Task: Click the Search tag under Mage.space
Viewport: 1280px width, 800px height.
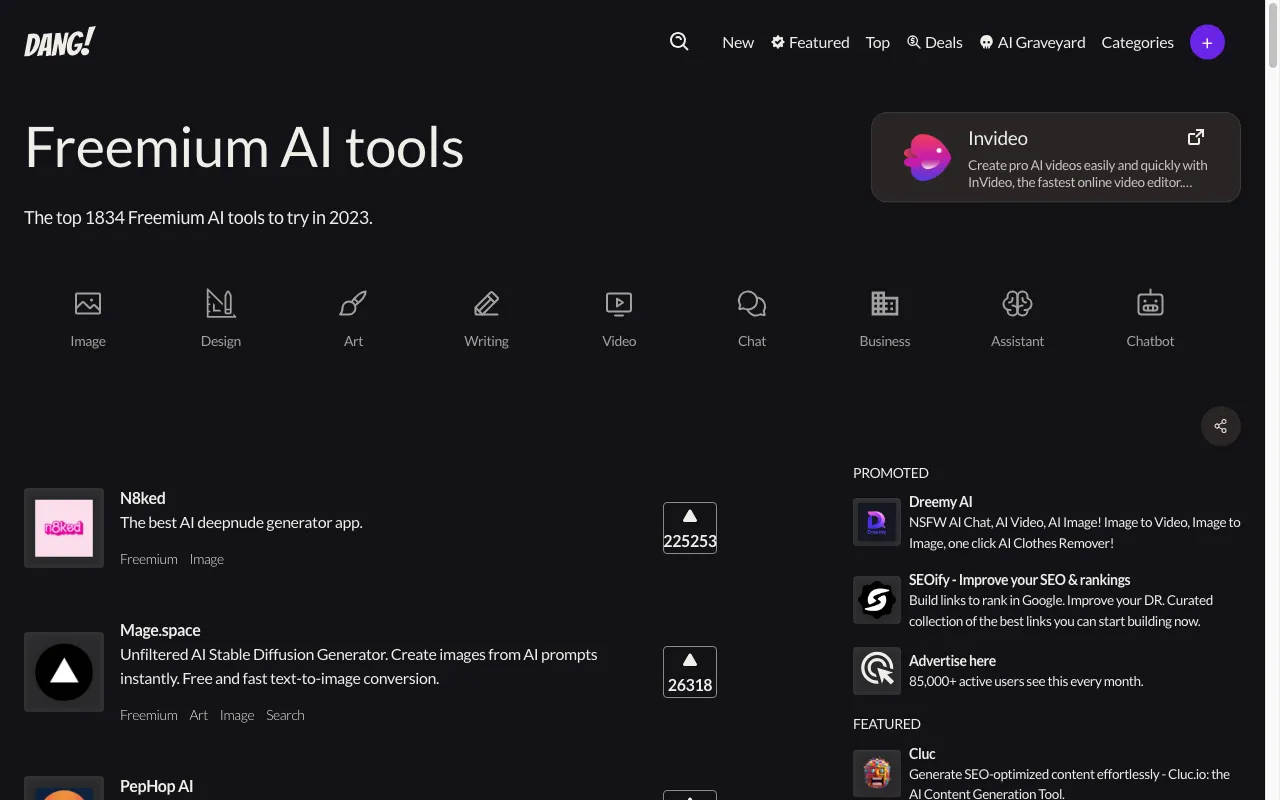Action: 285,715
